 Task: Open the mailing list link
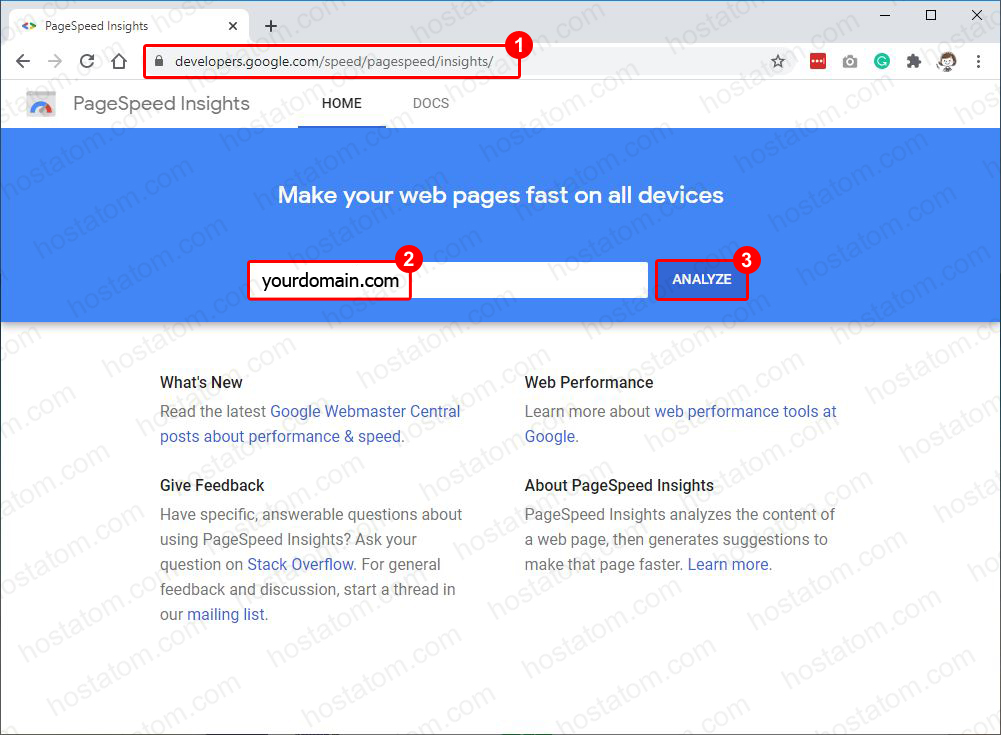tap(226, 614)
